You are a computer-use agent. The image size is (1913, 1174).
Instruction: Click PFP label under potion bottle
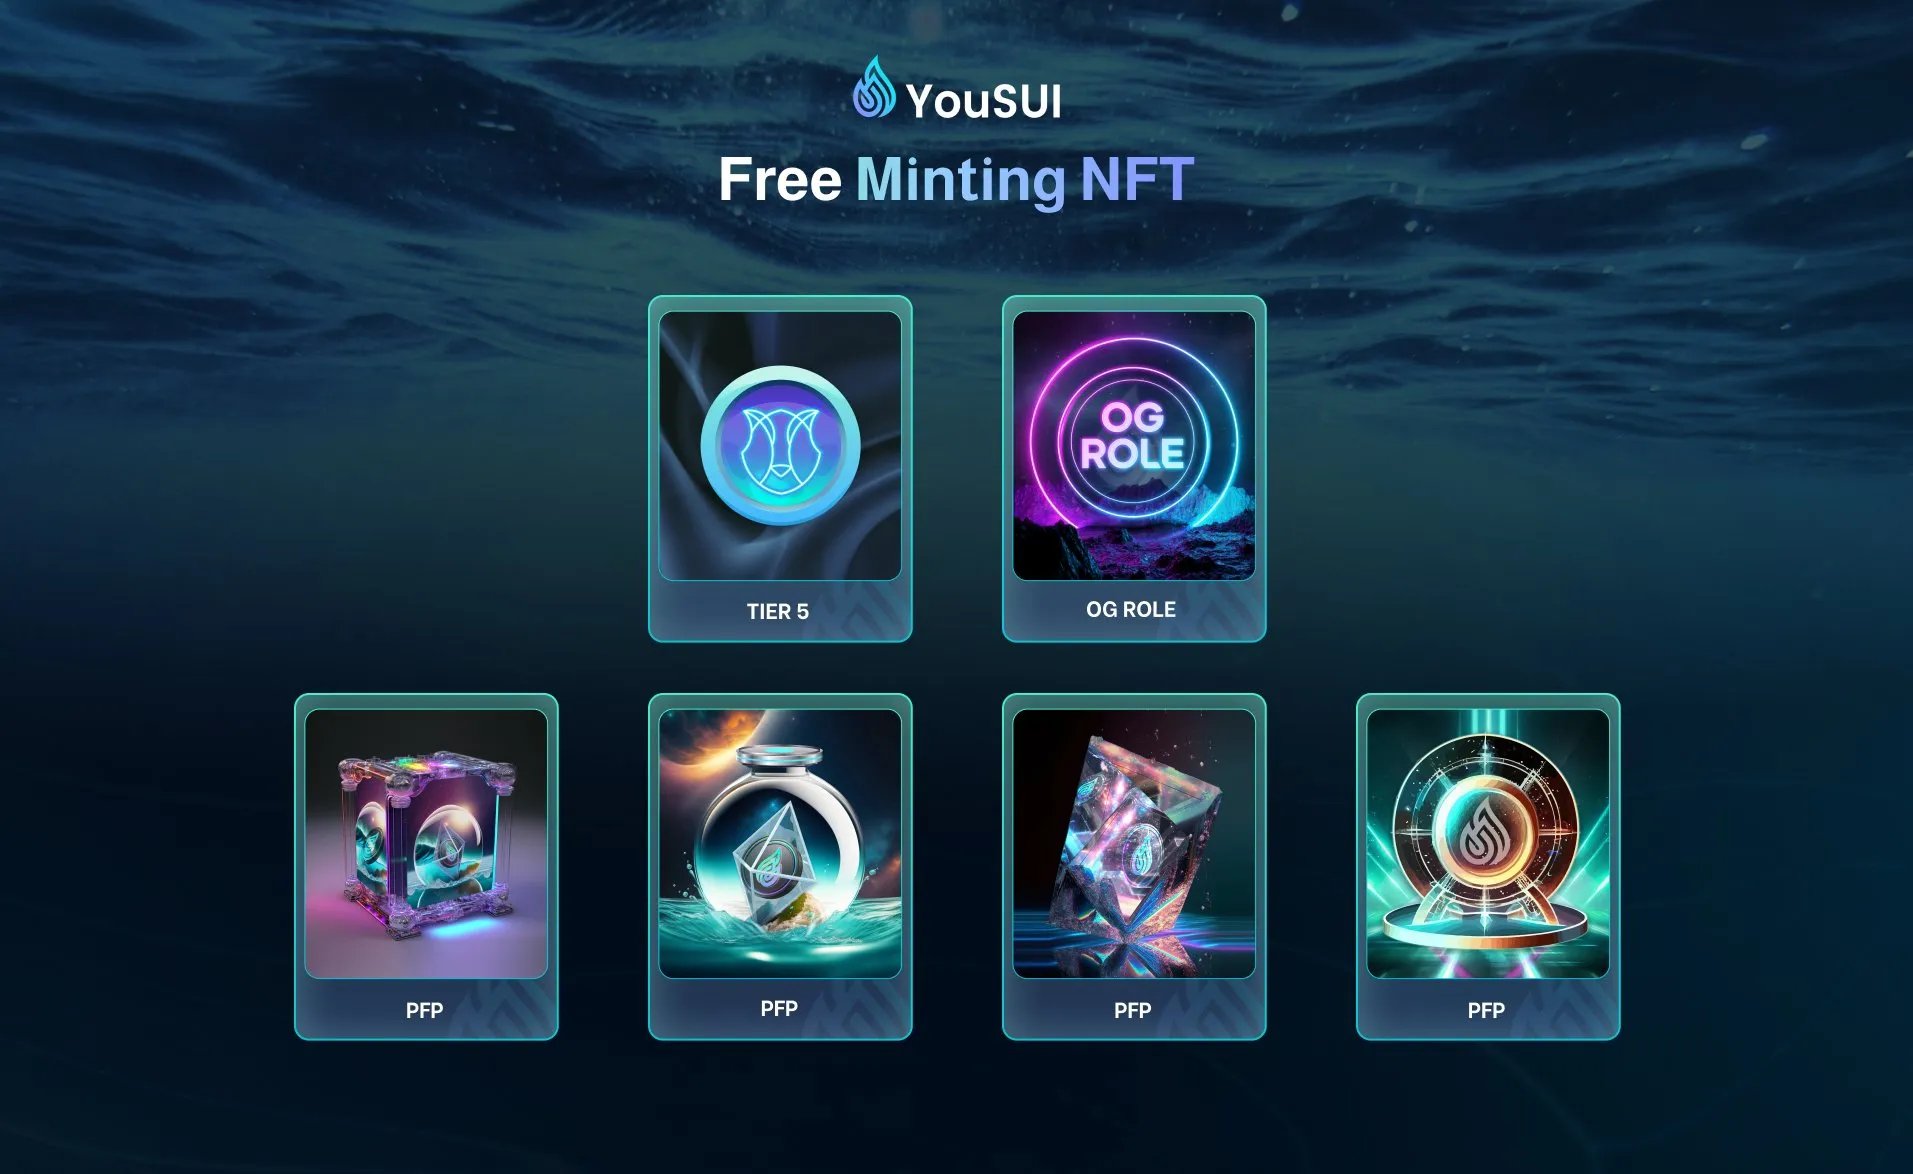tap(779, 1008)
